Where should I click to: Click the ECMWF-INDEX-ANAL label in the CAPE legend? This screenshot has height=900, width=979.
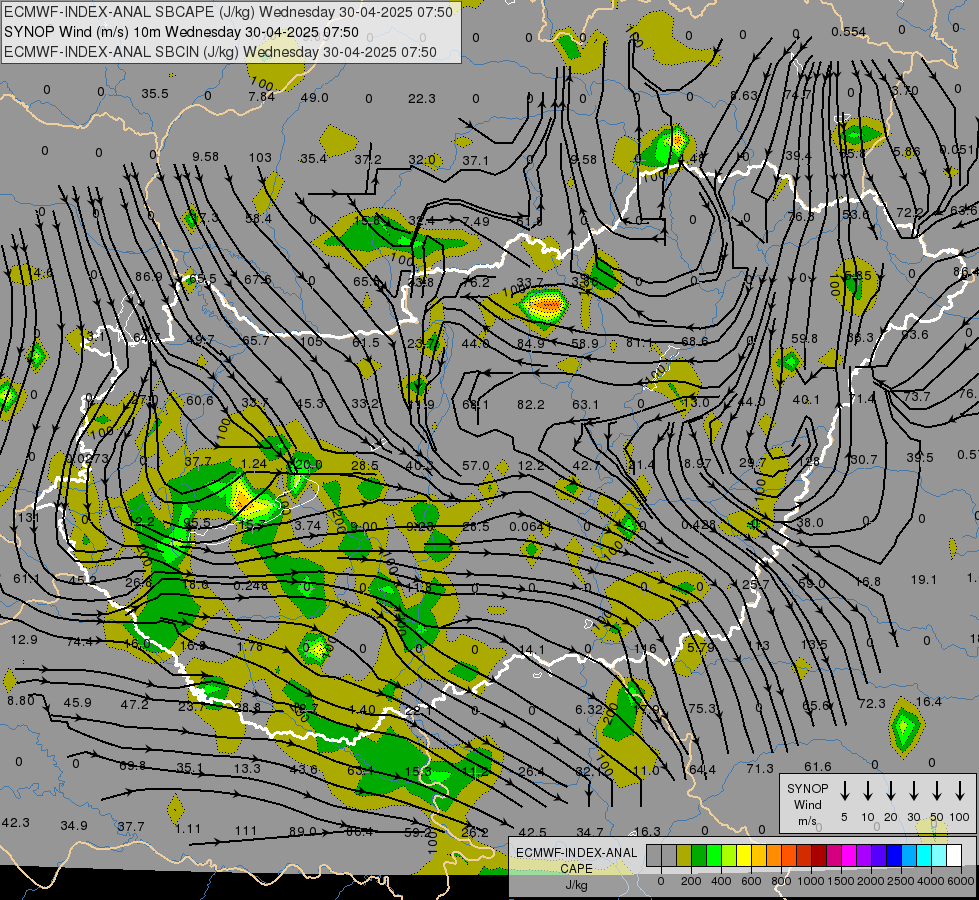(576, 853)
